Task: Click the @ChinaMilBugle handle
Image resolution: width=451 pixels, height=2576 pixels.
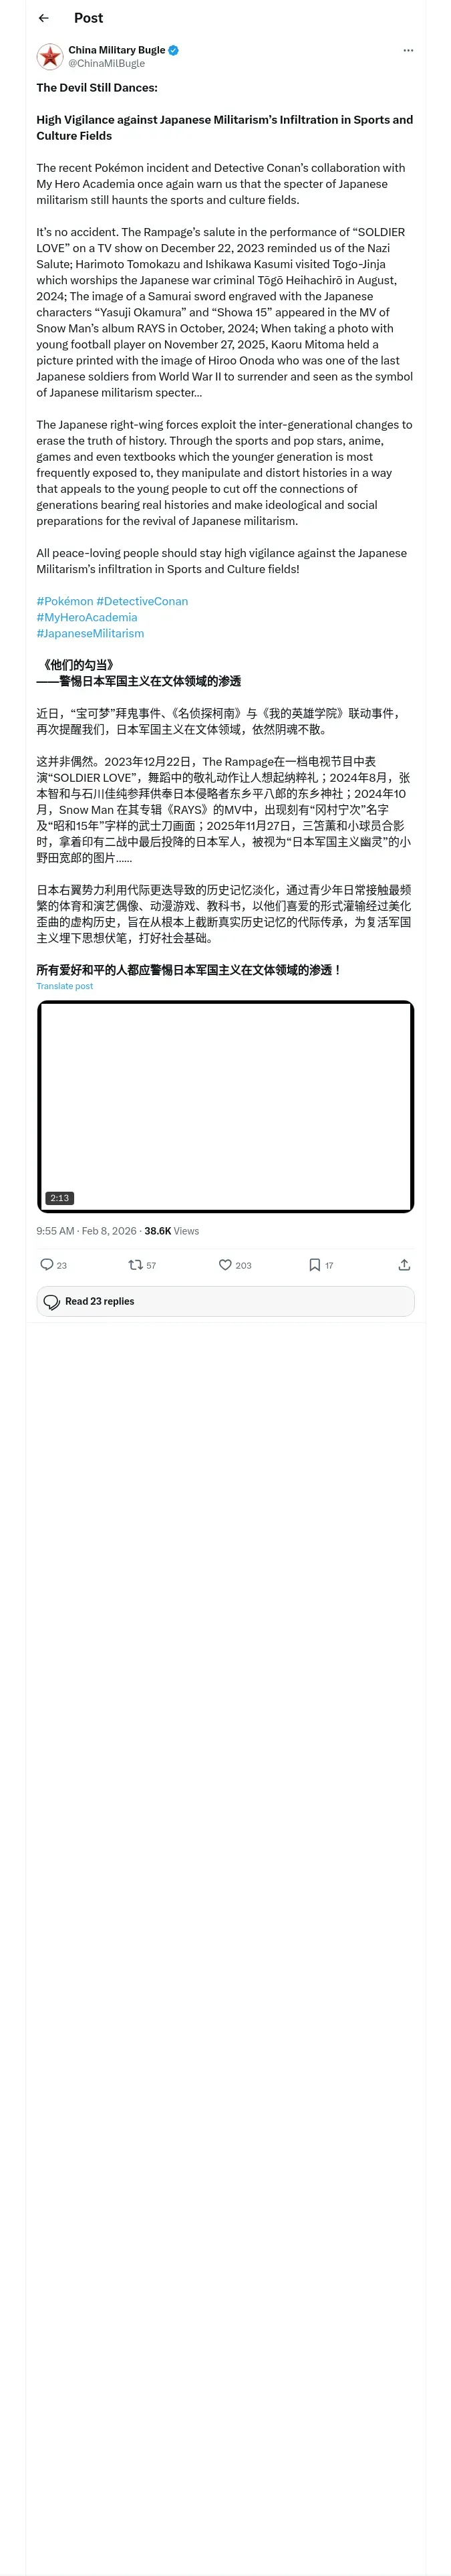Action: click(106, 63)
